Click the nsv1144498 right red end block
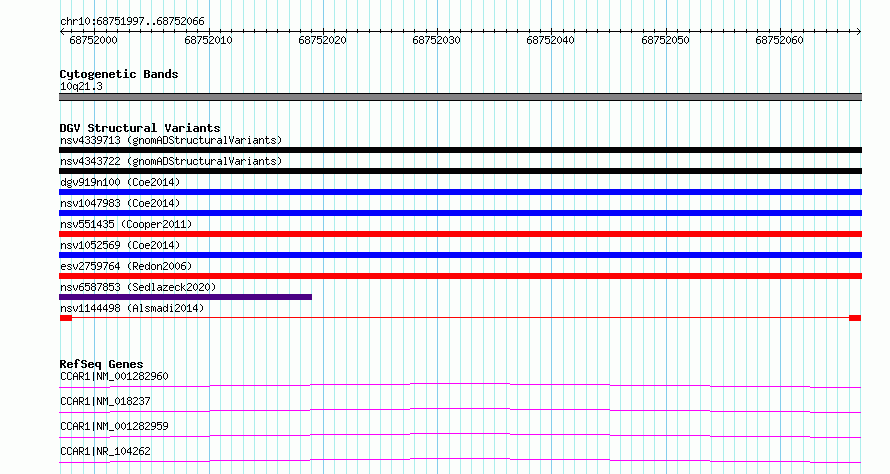890x474 pixels. coord(855,318)
